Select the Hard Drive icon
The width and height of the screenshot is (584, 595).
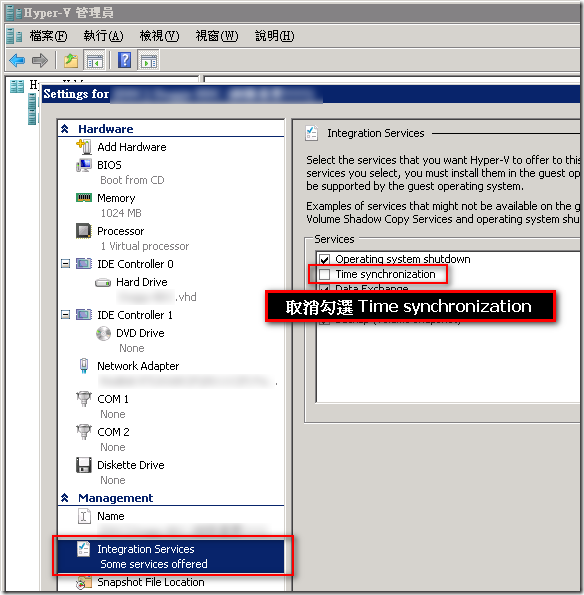(x=103, y=282)
